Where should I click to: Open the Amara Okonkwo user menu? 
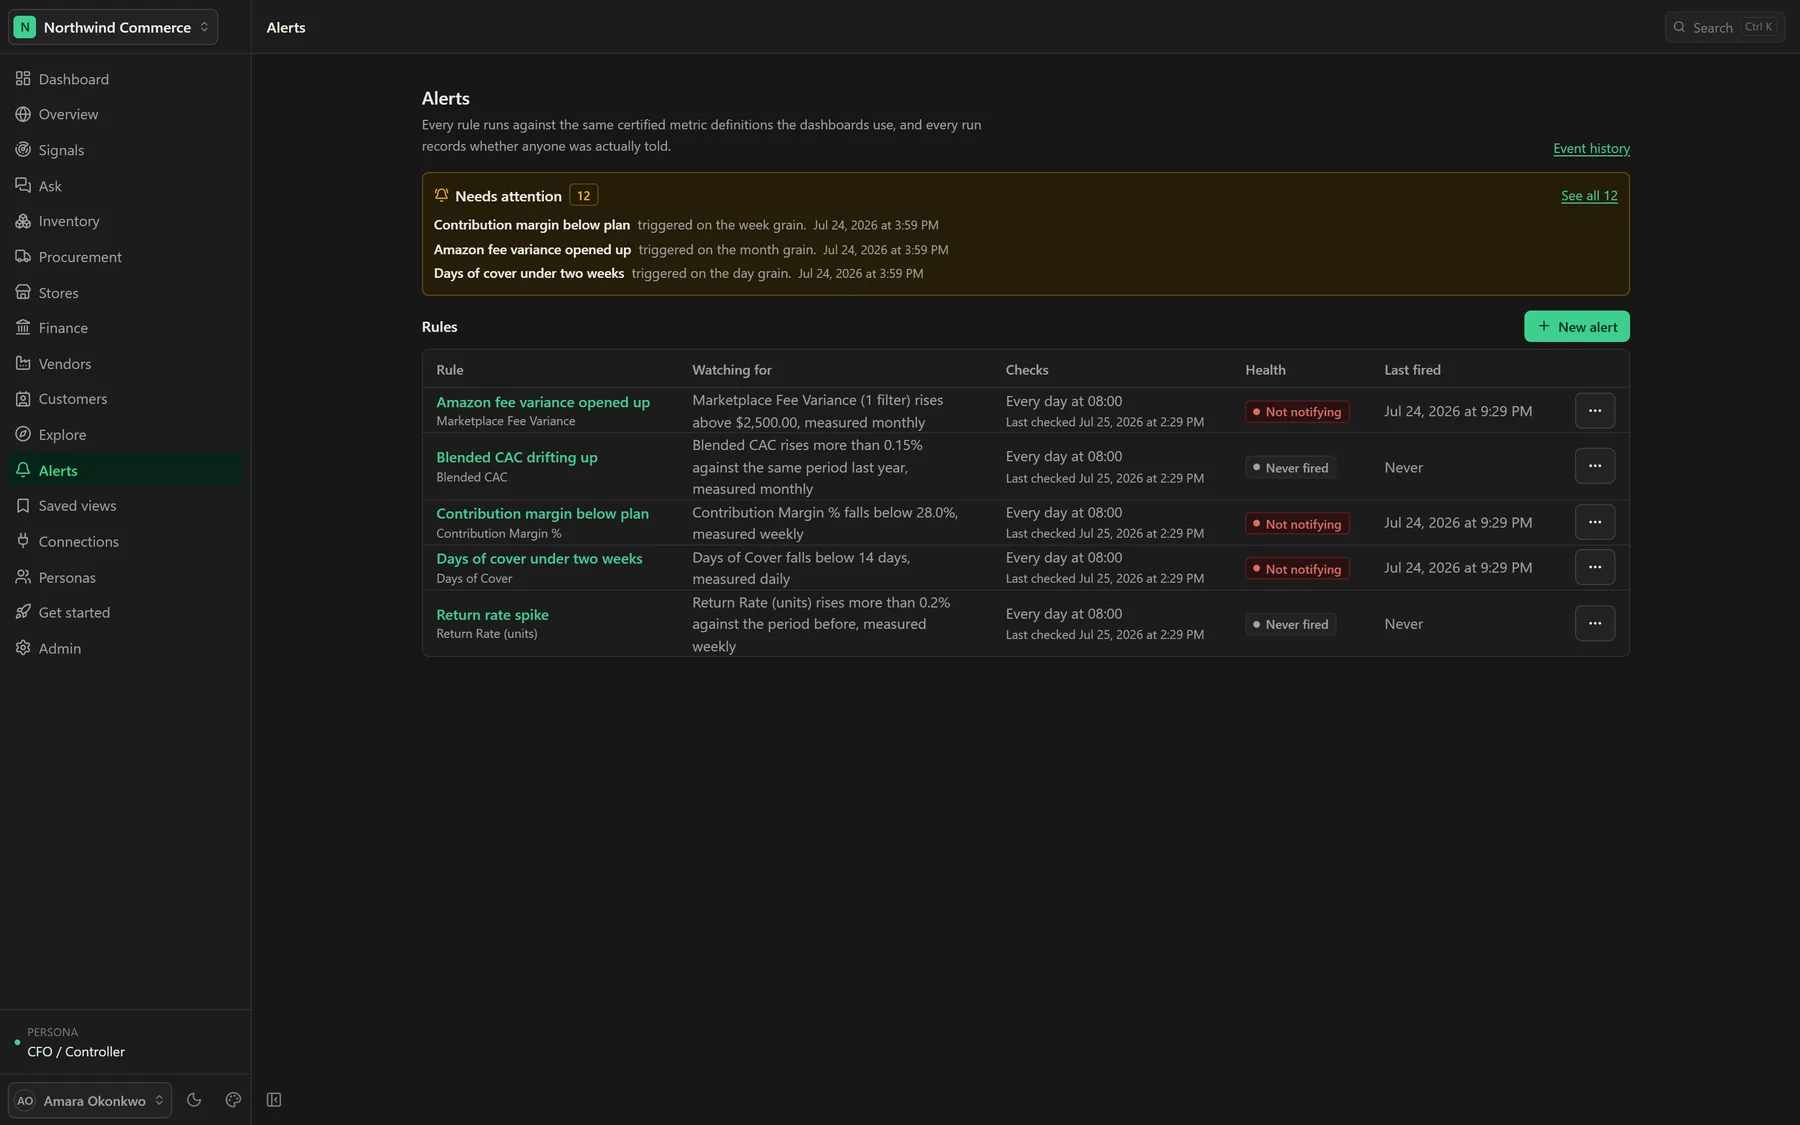point(90,1100)
